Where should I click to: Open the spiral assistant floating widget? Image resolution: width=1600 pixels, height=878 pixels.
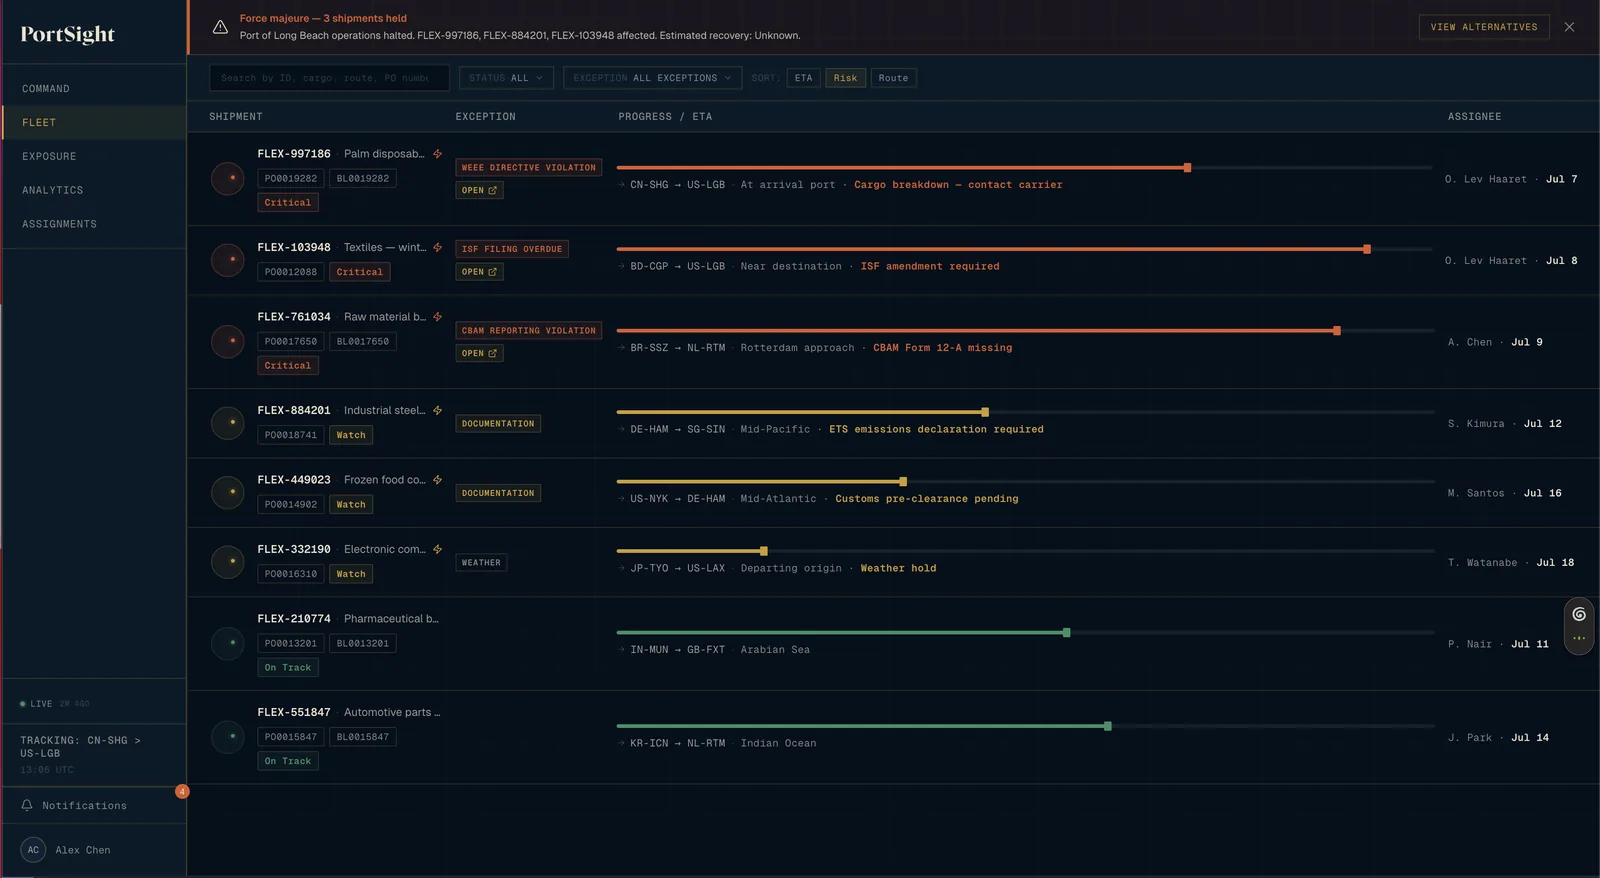coord(1579,614)
